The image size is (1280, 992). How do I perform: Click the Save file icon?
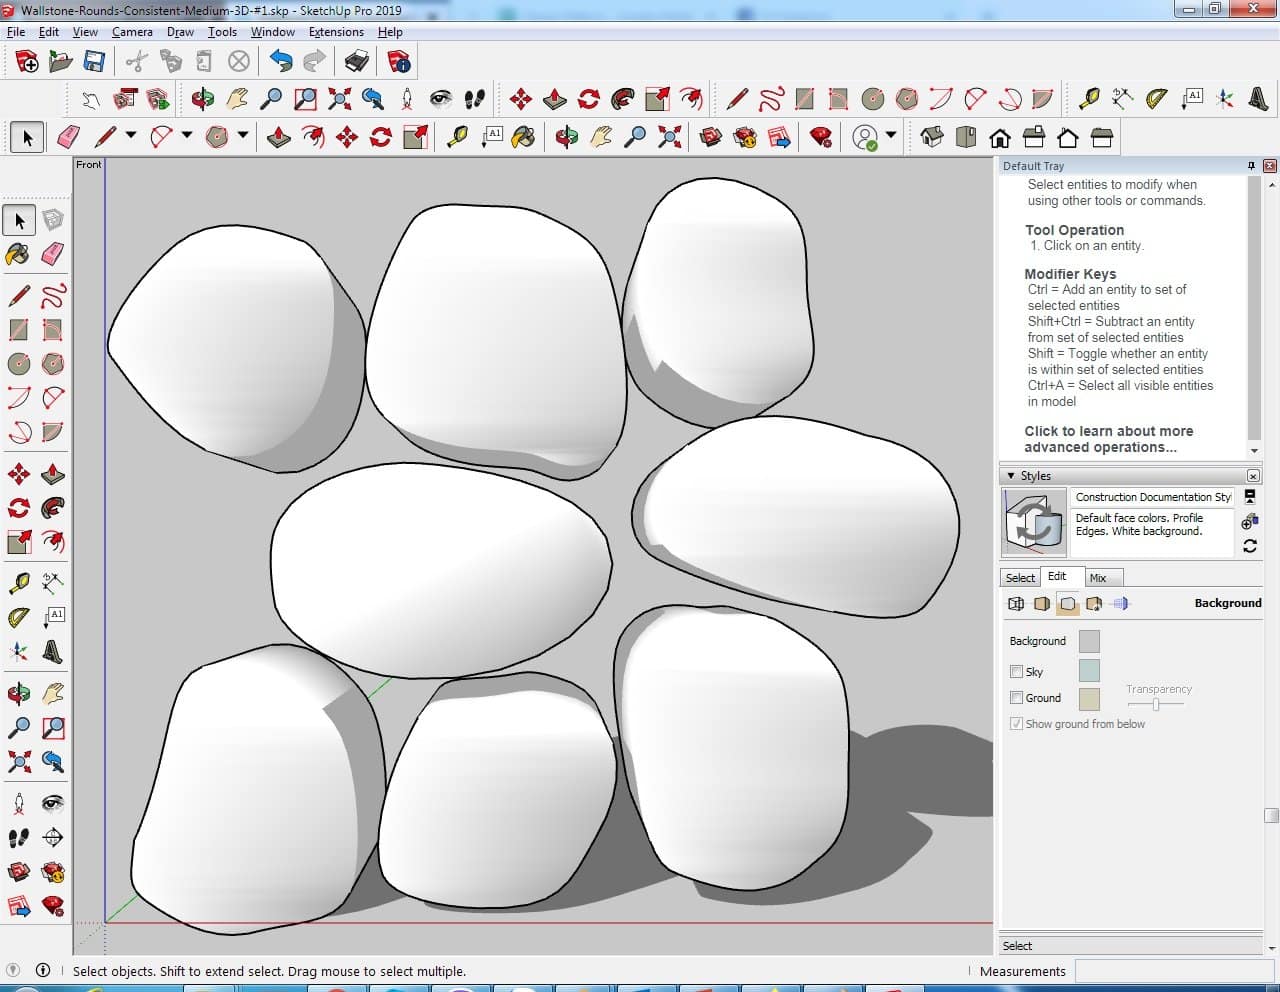[x=94, y=62]
